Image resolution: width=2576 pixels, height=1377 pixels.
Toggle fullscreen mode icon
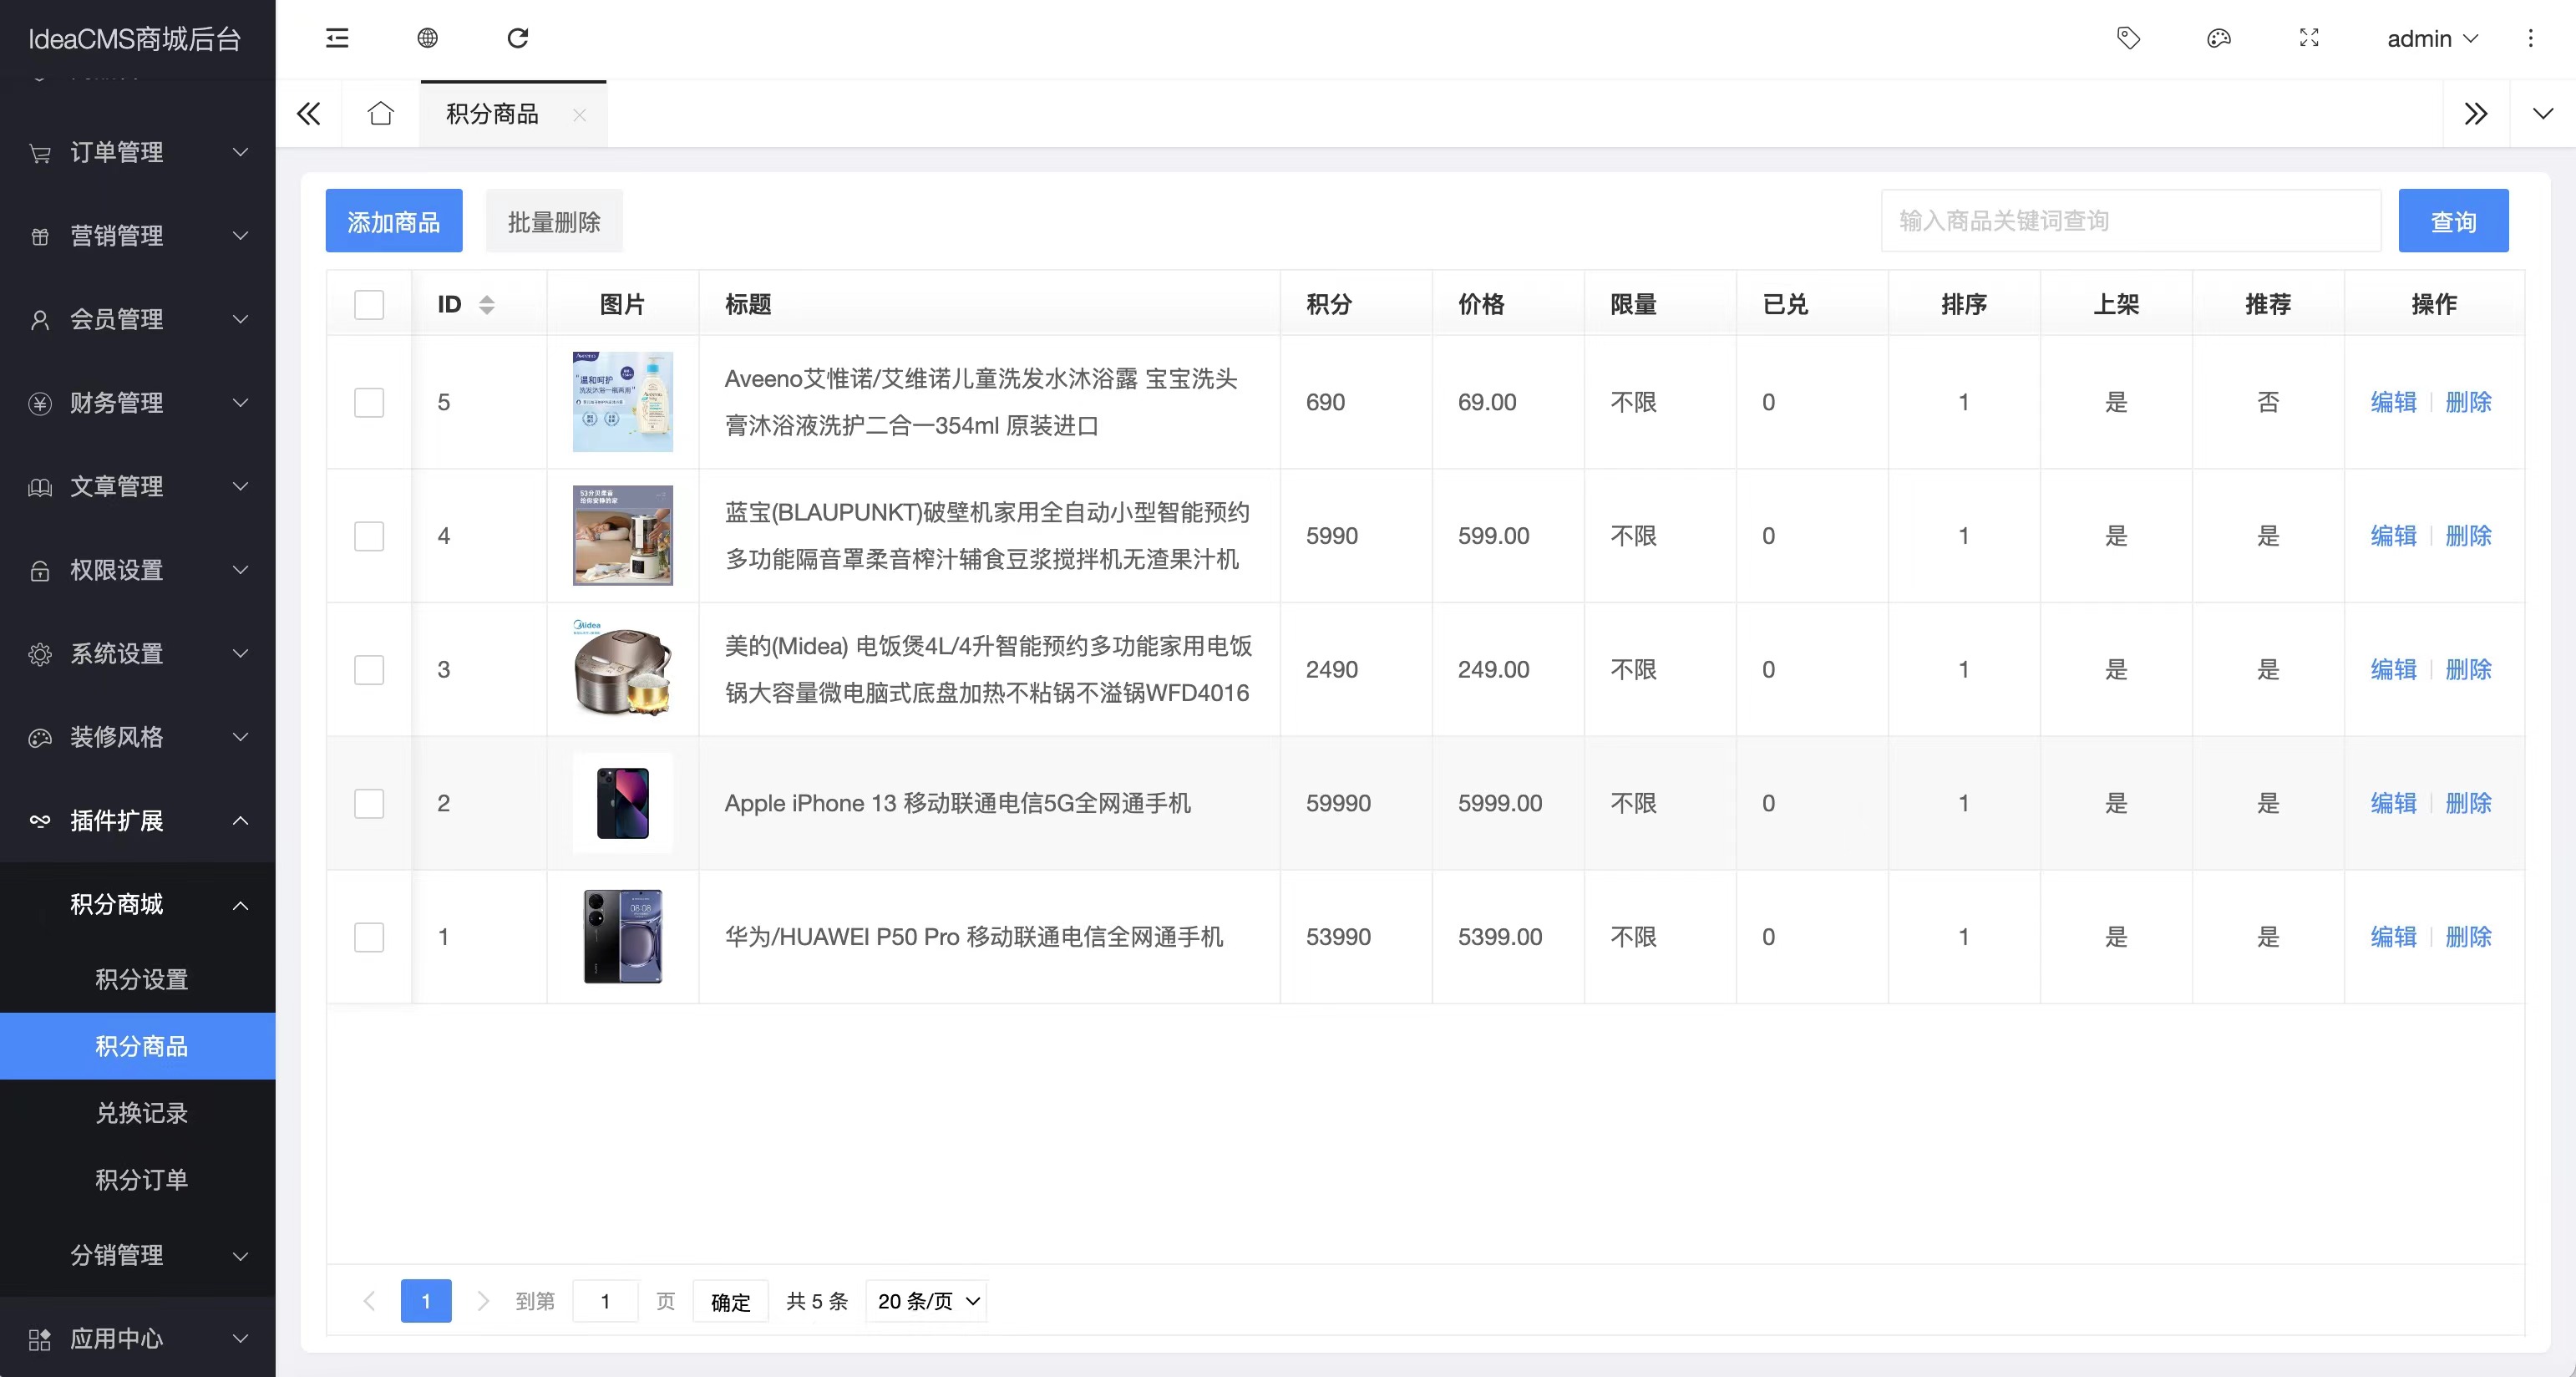[2309, 38]
